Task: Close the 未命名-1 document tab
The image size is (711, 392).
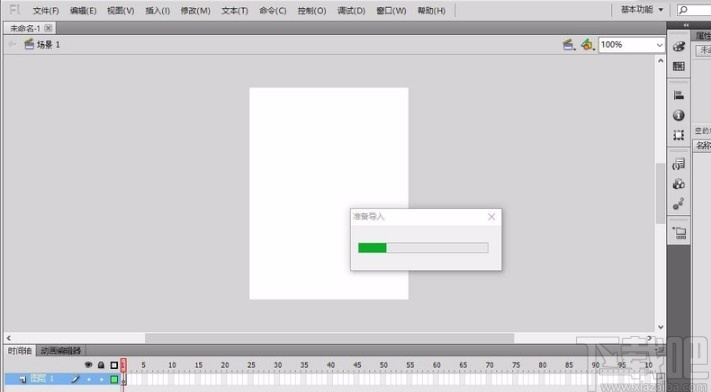Action: (x=48, y=28)
